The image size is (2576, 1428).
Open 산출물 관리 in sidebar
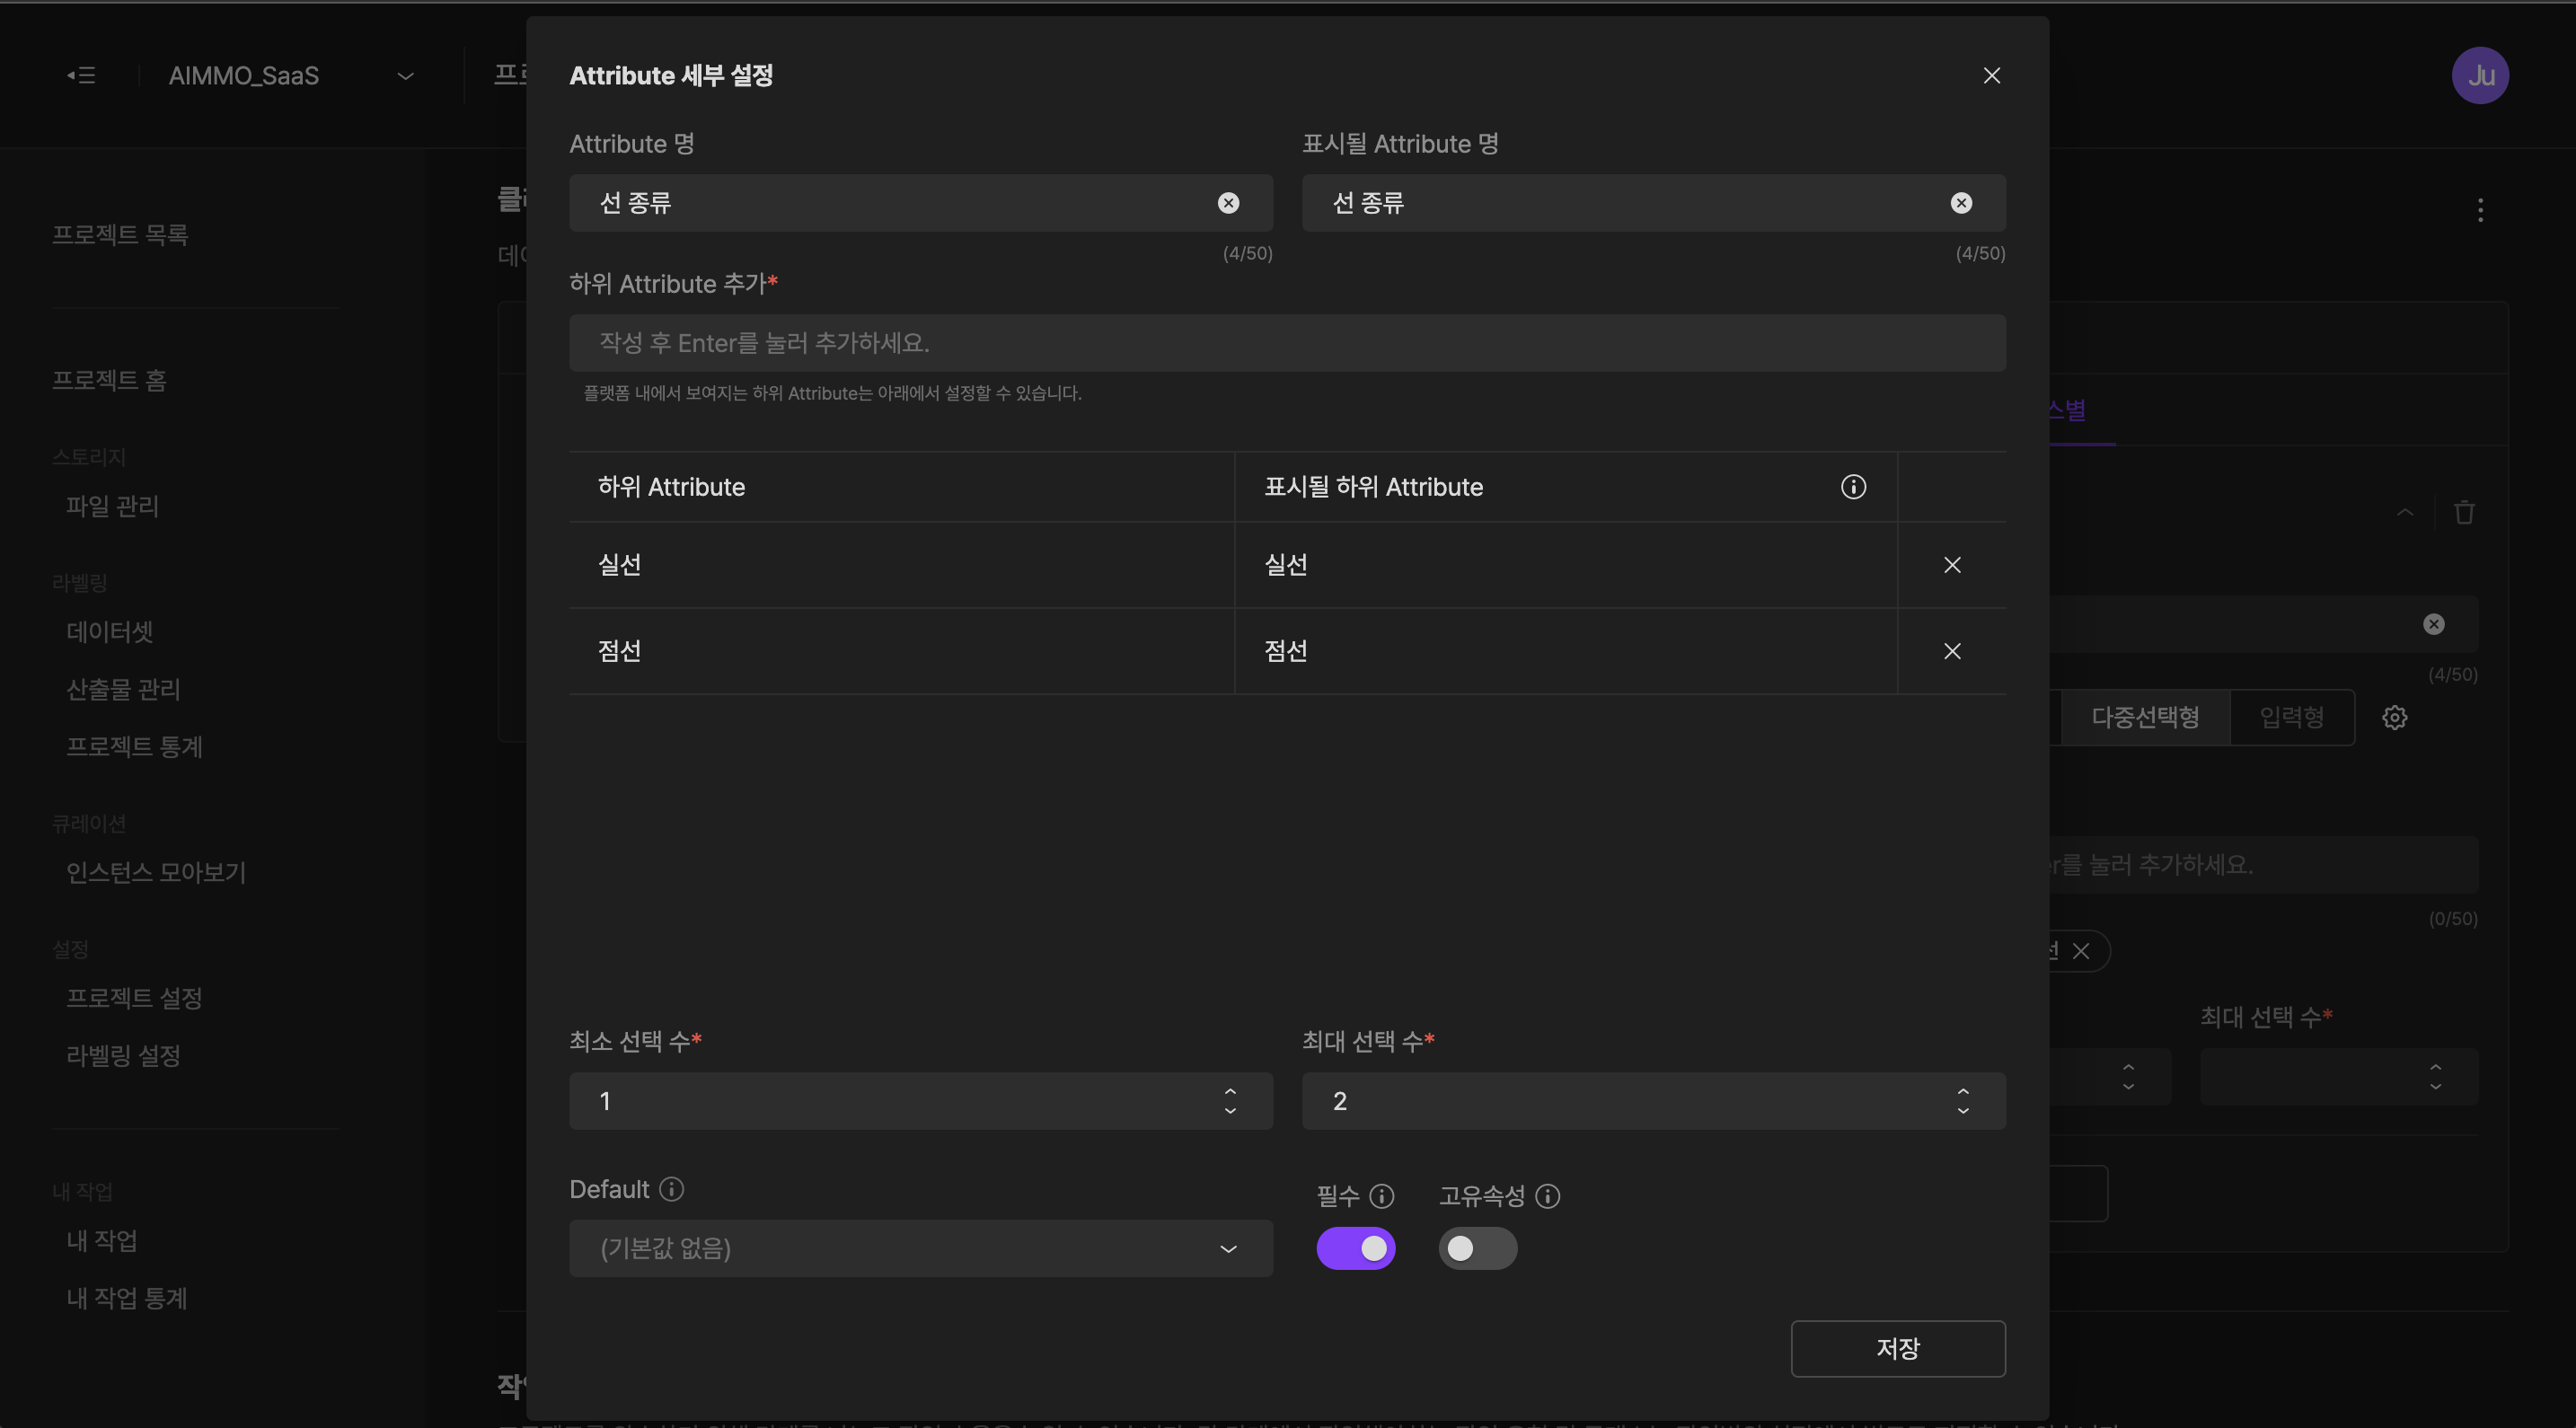123,689
